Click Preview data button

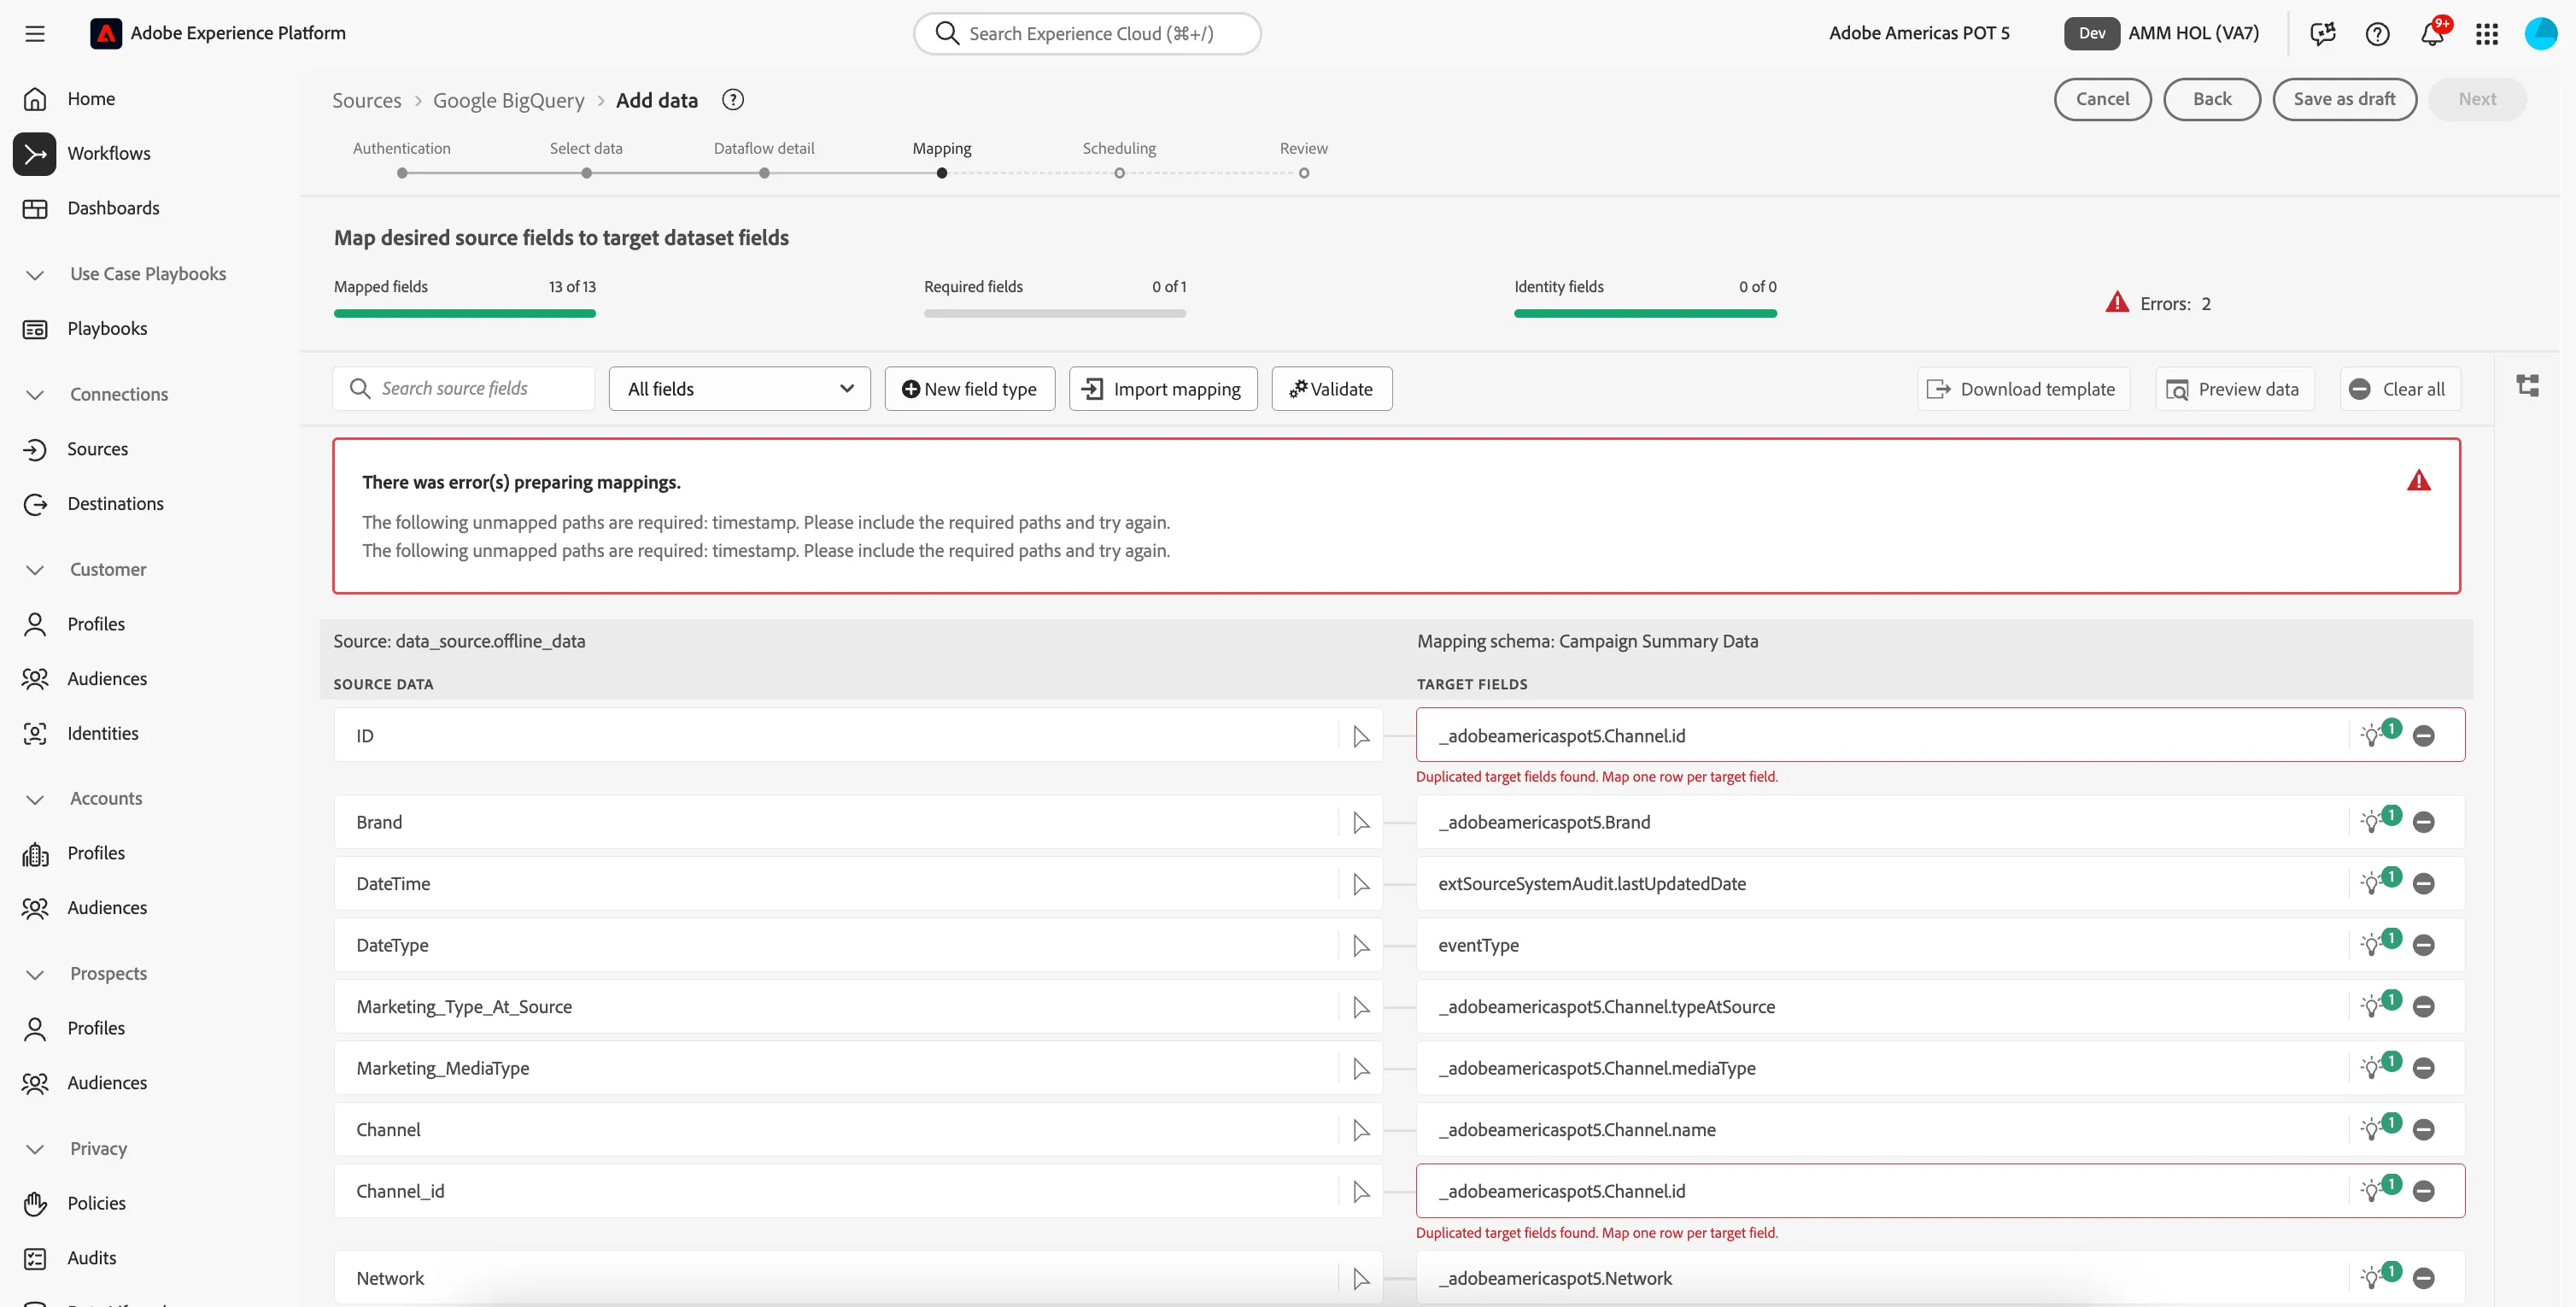tap(2234, 388)
